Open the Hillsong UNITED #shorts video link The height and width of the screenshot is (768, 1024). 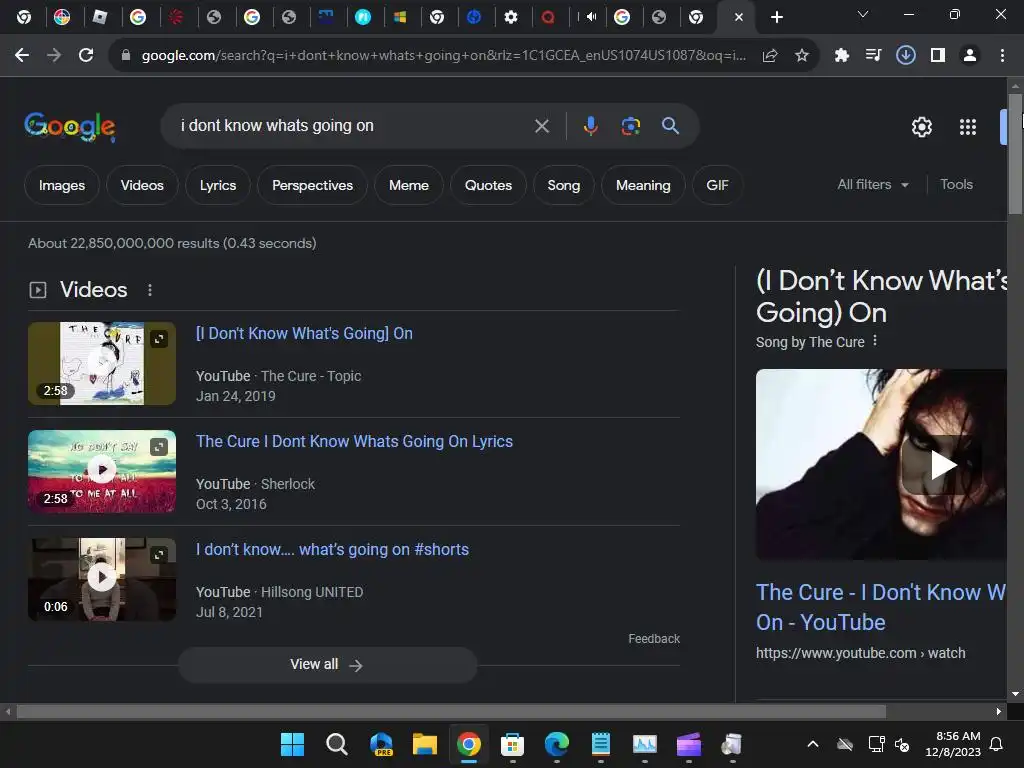(x=332, y=550)
